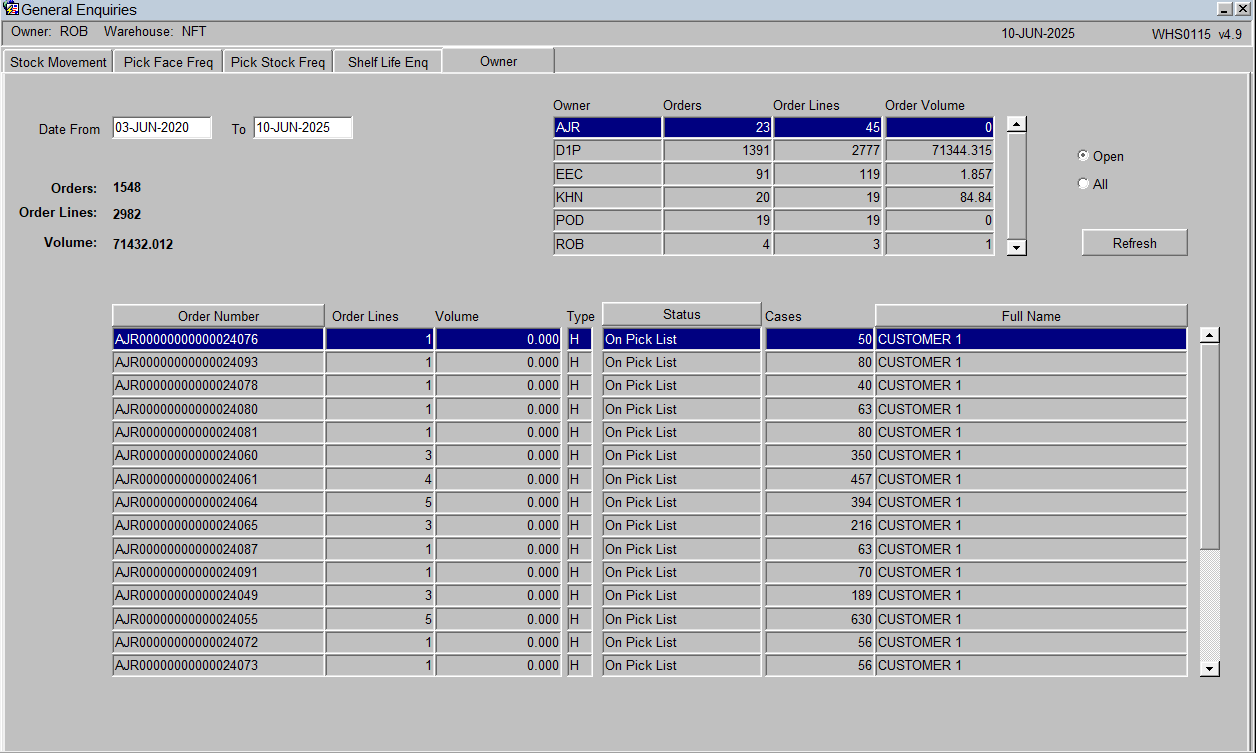Select the Open radio button
The width and height of the screenshot is (1258, 753).
[1083, 156]
